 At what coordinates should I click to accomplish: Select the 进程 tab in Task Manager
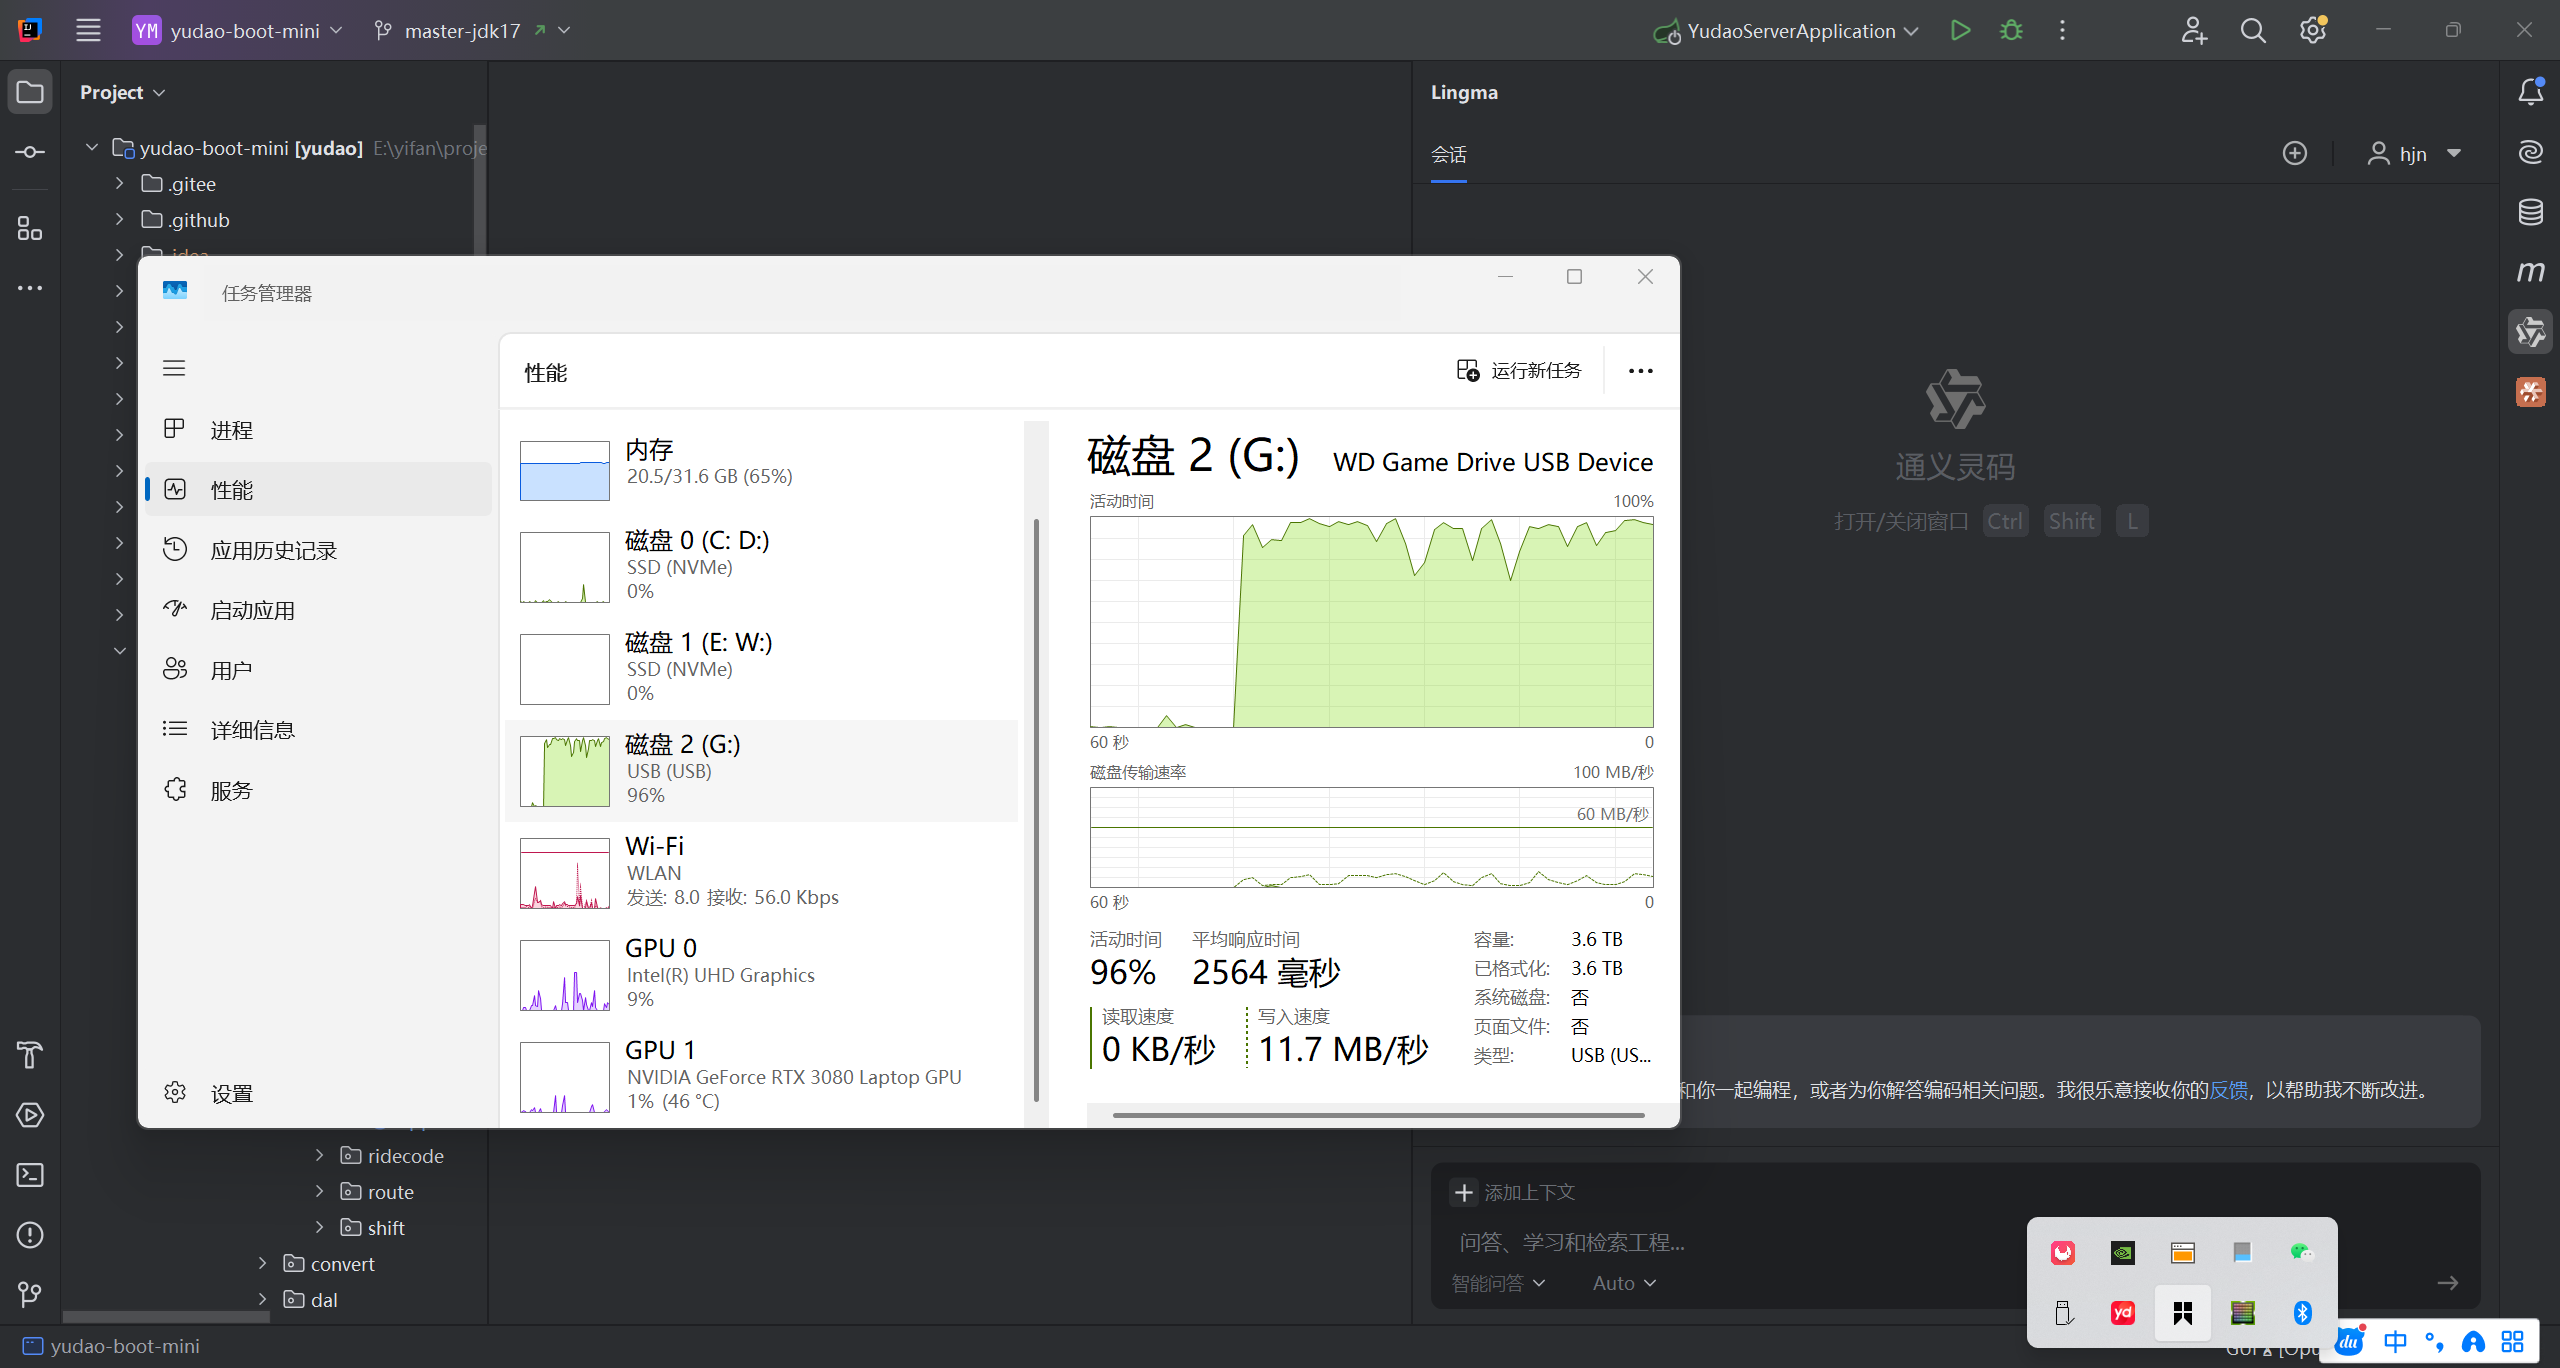coord(231,430)
